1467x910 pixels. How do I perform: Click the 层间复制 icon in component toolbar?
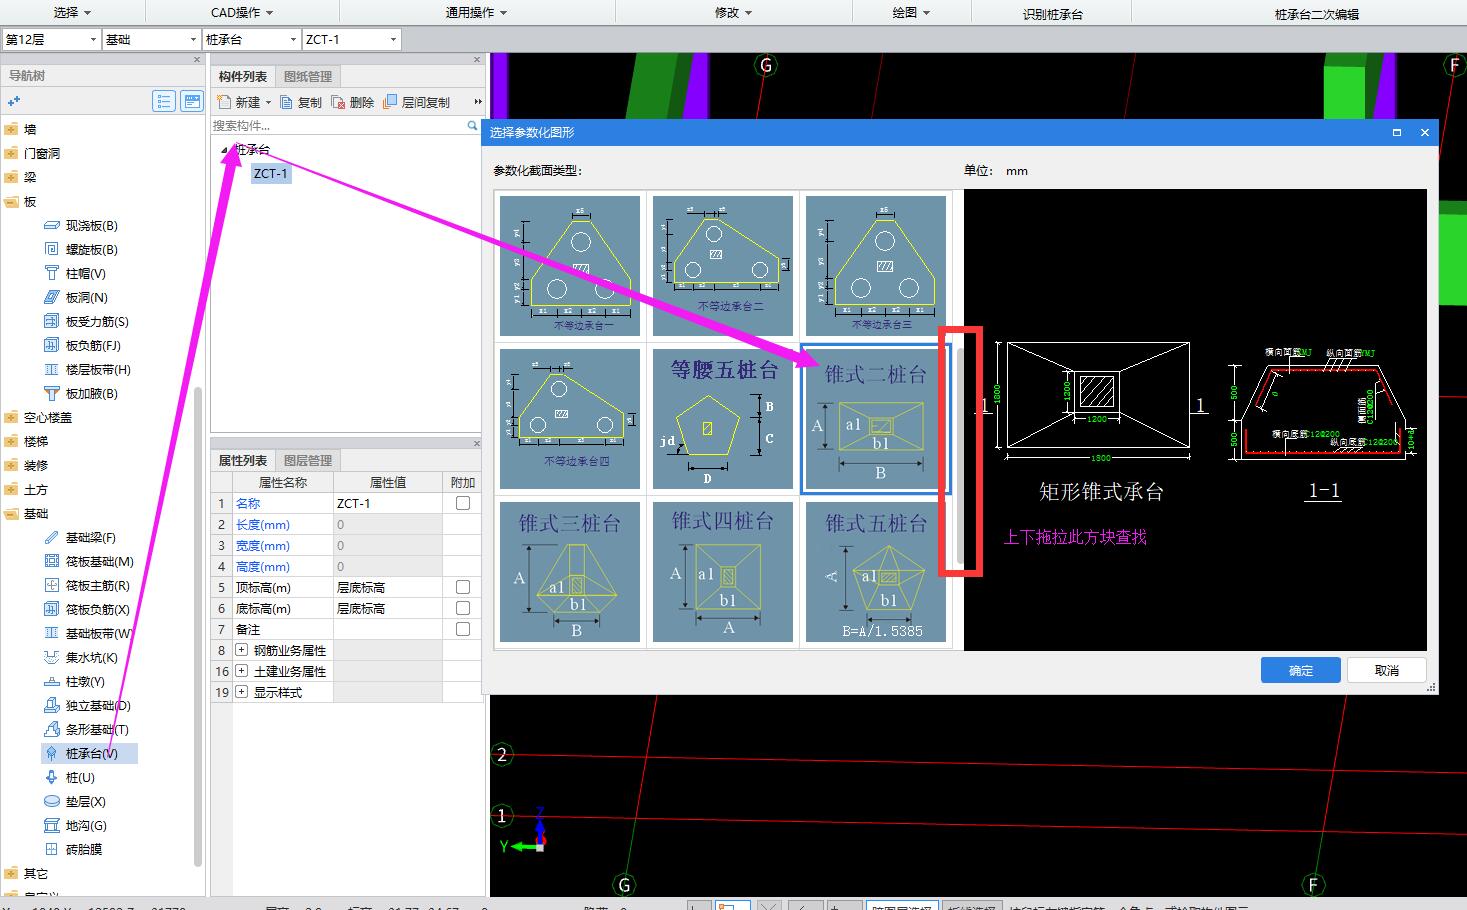click(x=391, y=102)
